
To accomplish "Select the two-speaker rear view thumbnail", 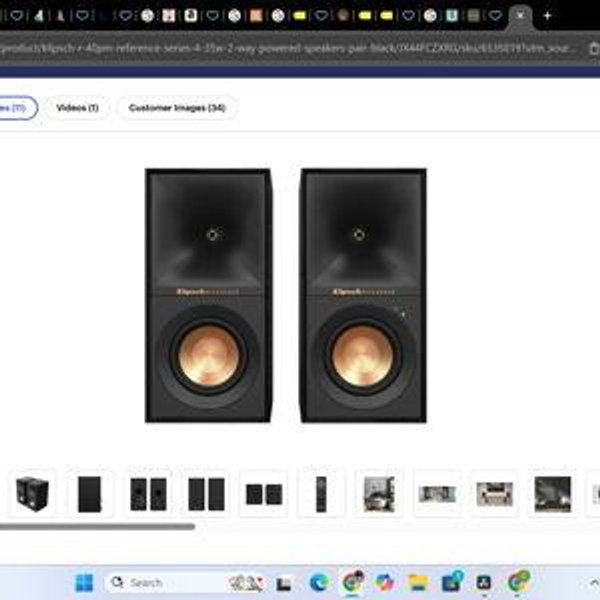I will coord(148,494).
